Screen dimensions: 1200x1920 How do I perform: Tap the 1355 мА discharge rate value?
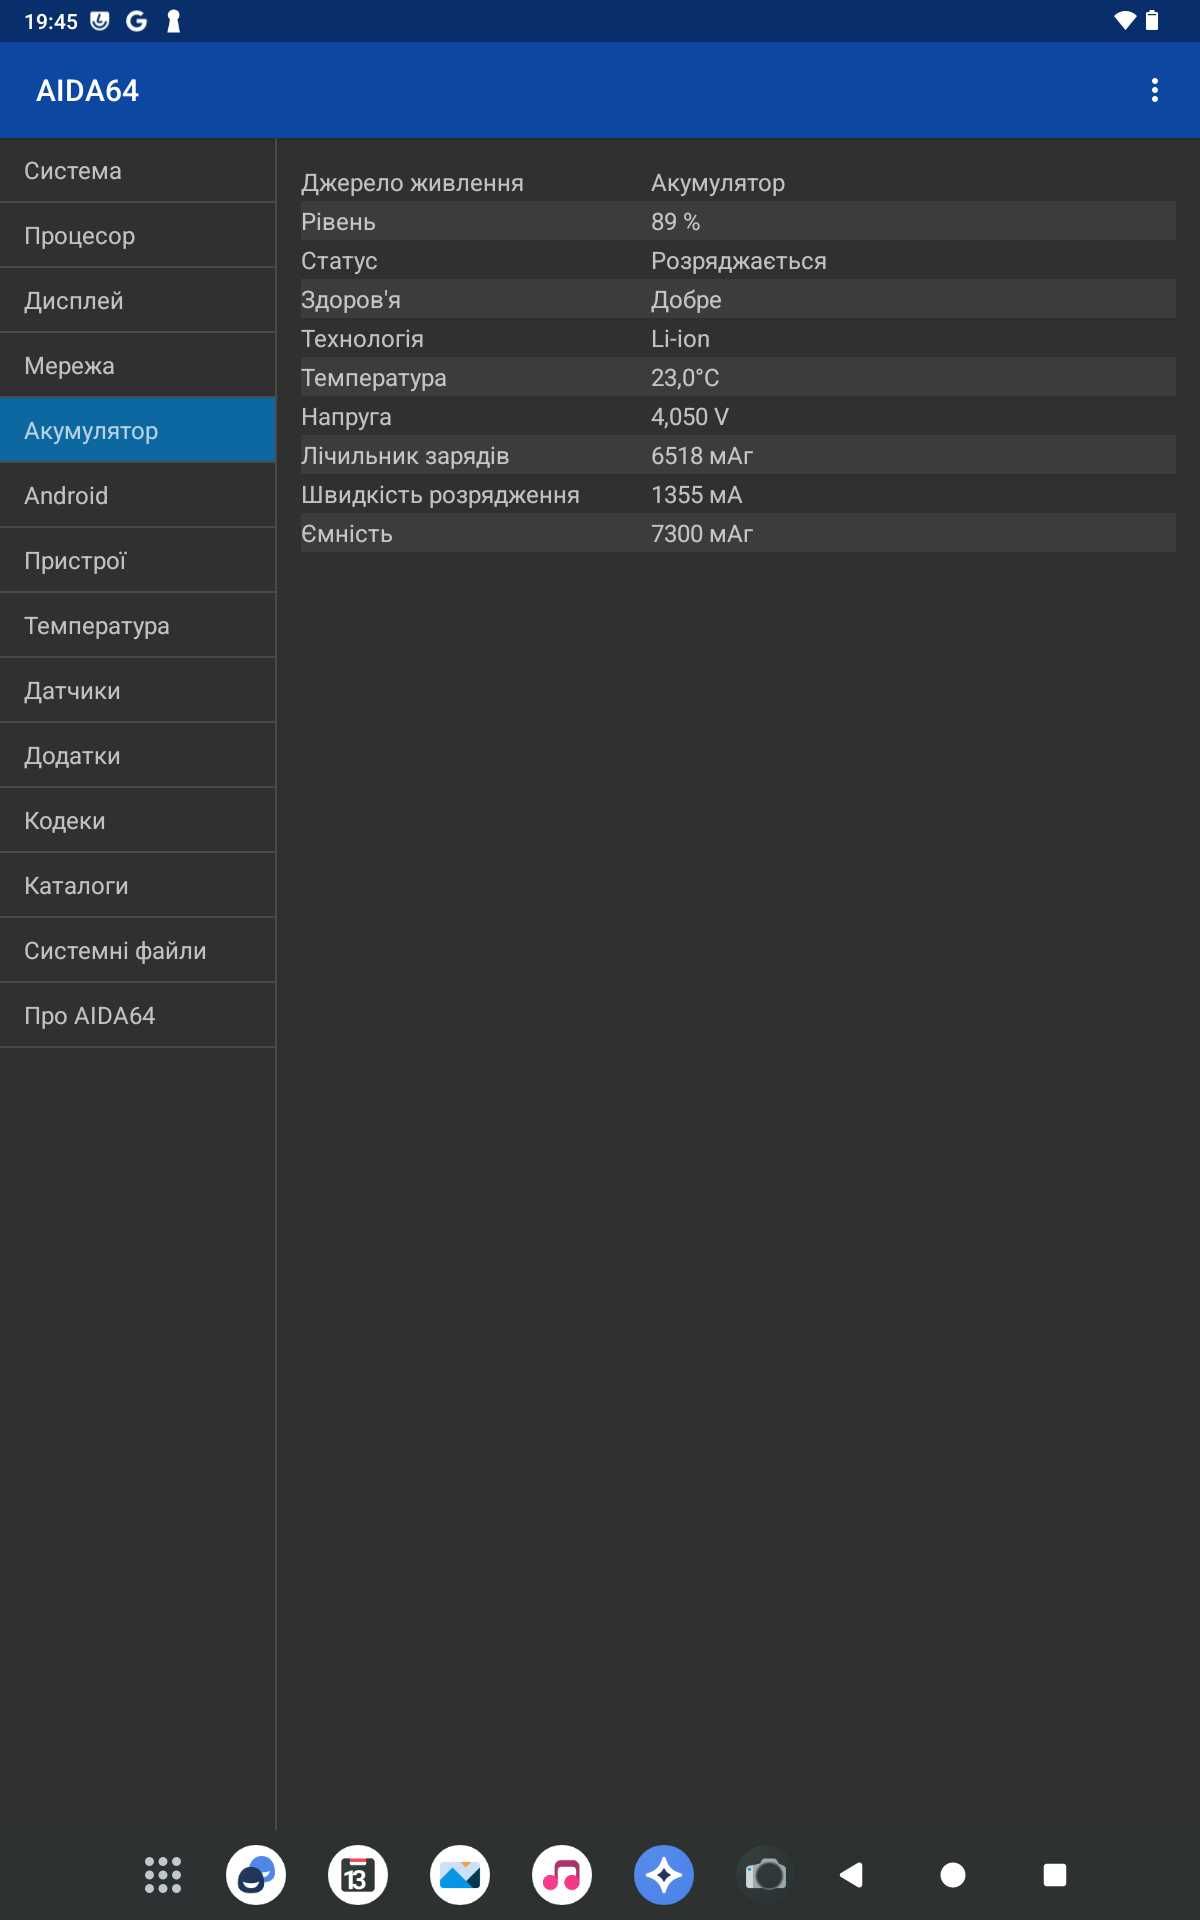click(697, 495)
